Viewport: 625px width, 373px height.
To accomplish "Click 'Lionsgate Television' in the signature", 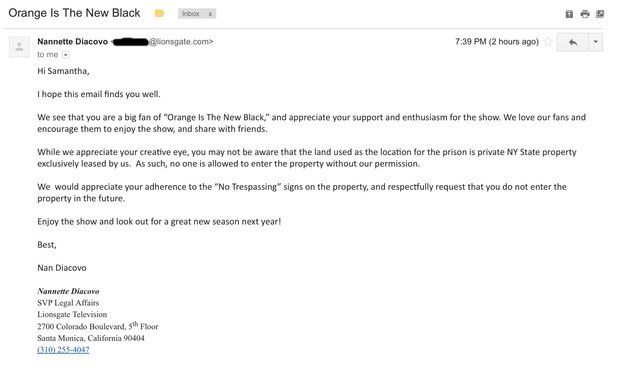I will pos(72,314).
